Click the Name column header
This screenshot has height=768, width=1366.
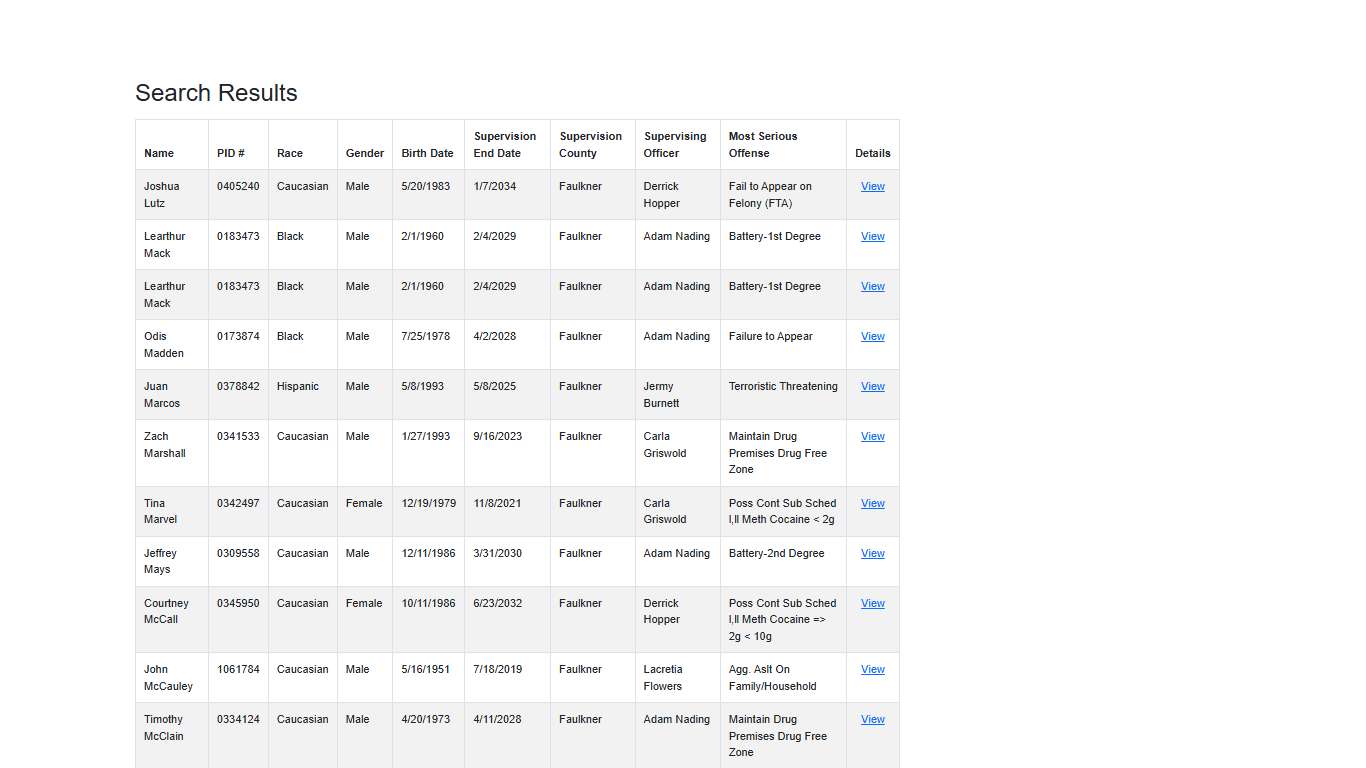[159, 153]
